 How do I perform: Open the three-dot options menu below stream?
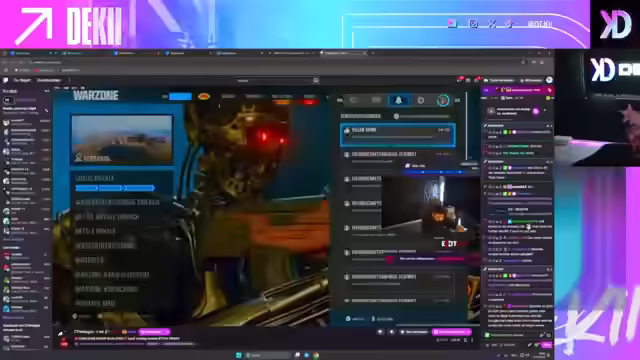[x=472, y=340]
